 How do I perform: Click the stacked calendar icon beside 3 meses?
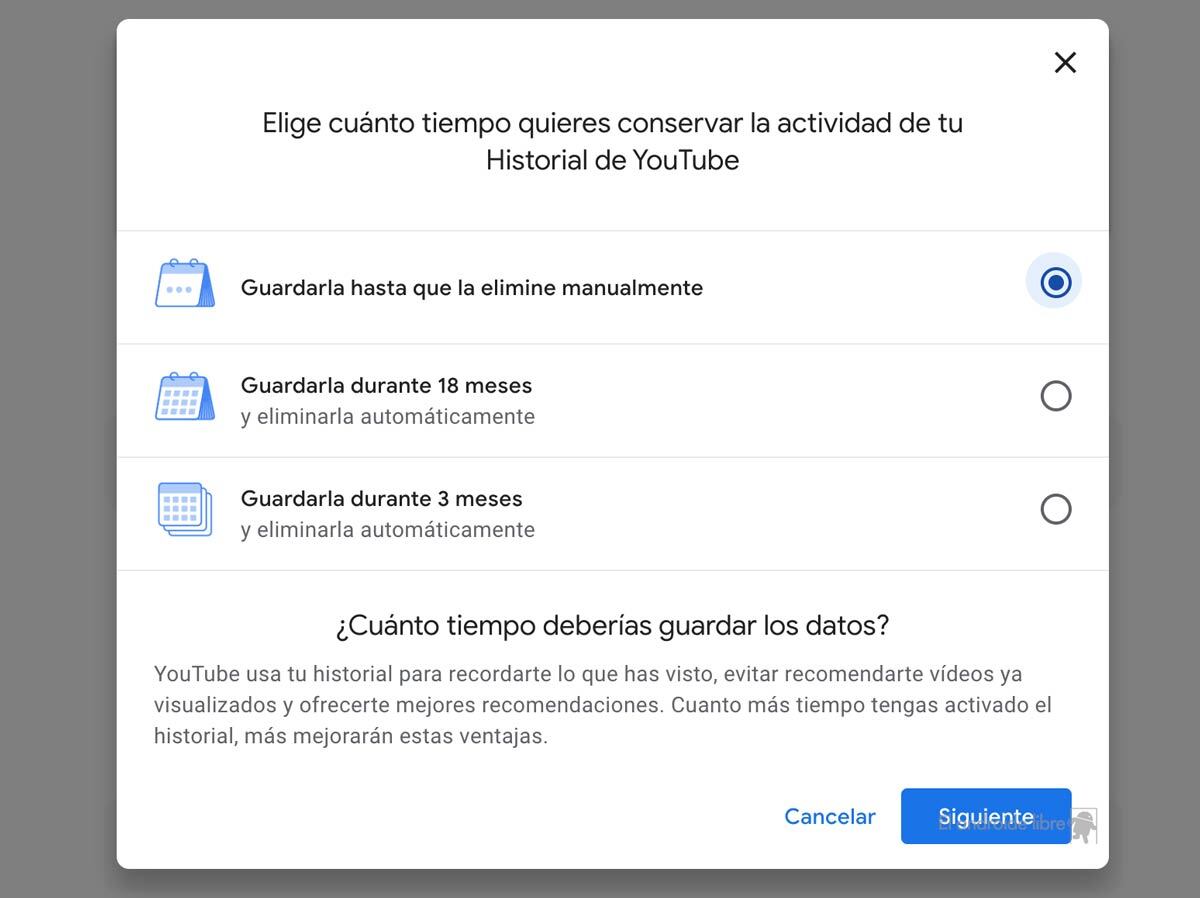point(184,510)
